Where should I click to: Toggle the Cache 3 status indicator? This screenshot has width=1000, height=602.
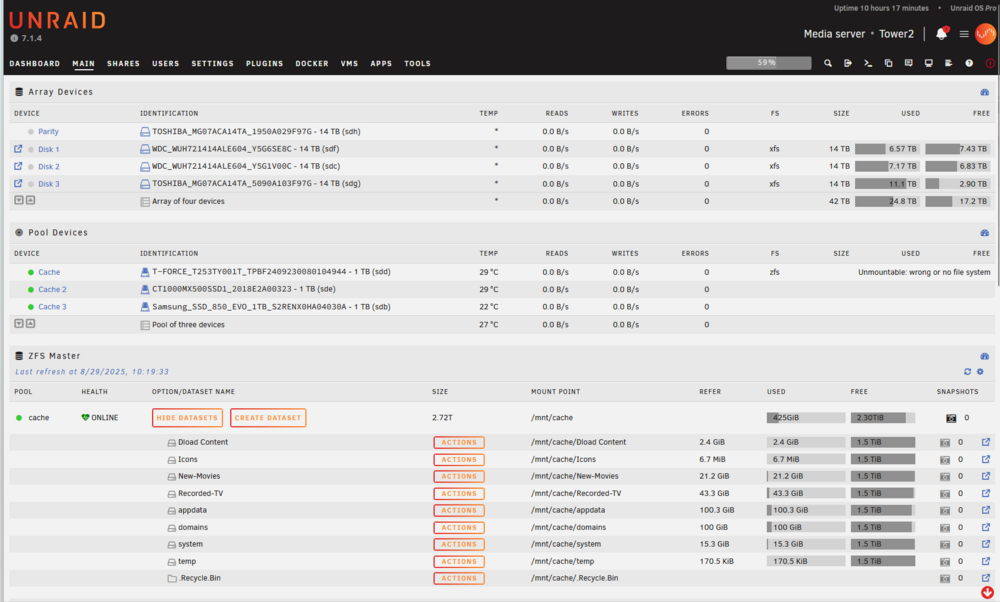31,307
